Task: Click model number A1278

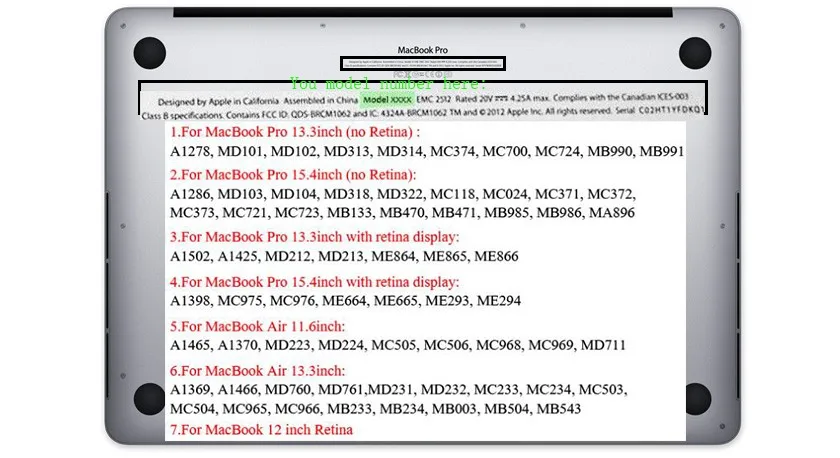Action: coord(190,152)
